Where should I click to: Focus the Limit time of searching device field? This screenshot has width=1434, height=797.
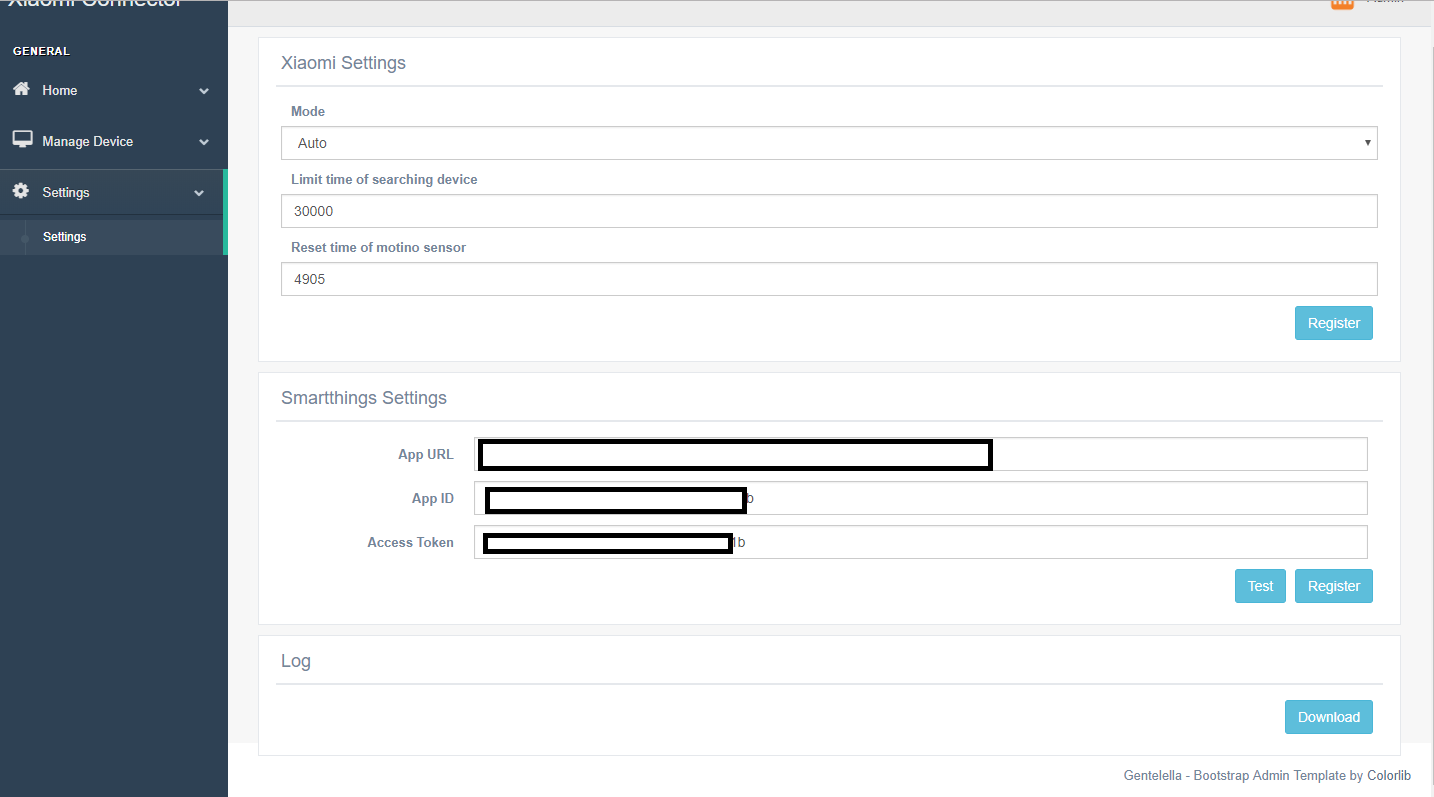click(829, 211)
